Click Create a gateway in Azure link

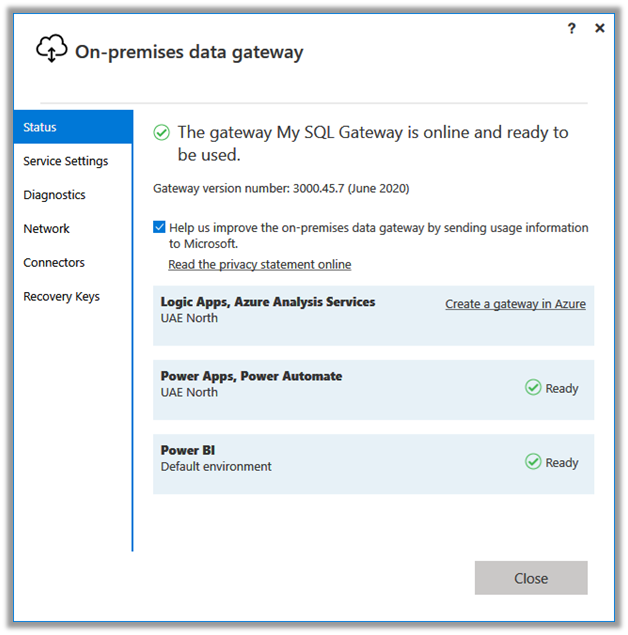tap(515, 304)
